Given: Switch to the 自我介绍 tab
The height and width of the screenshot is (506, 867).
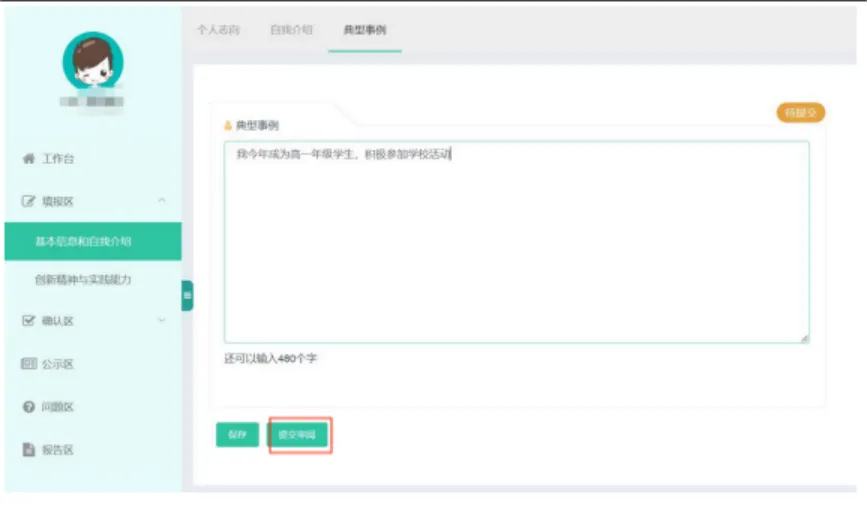Looking at the screenshot, I should tap(291, 30).
